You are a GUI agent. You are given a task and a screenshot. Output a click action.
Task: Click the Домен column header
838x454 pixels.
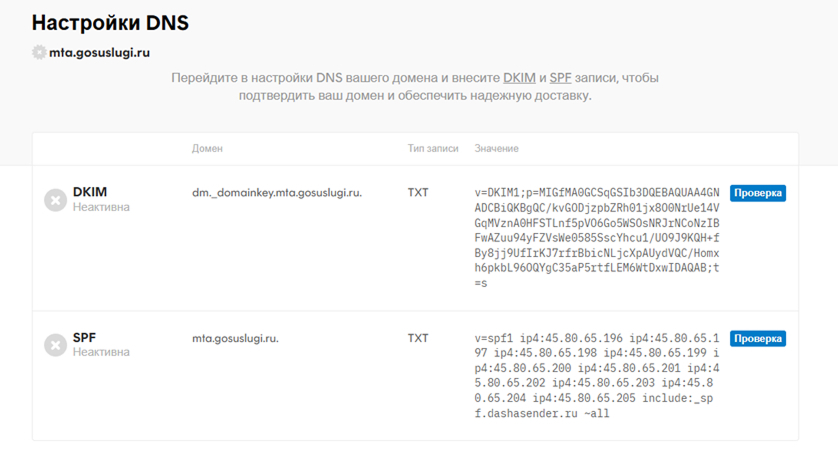207,148
